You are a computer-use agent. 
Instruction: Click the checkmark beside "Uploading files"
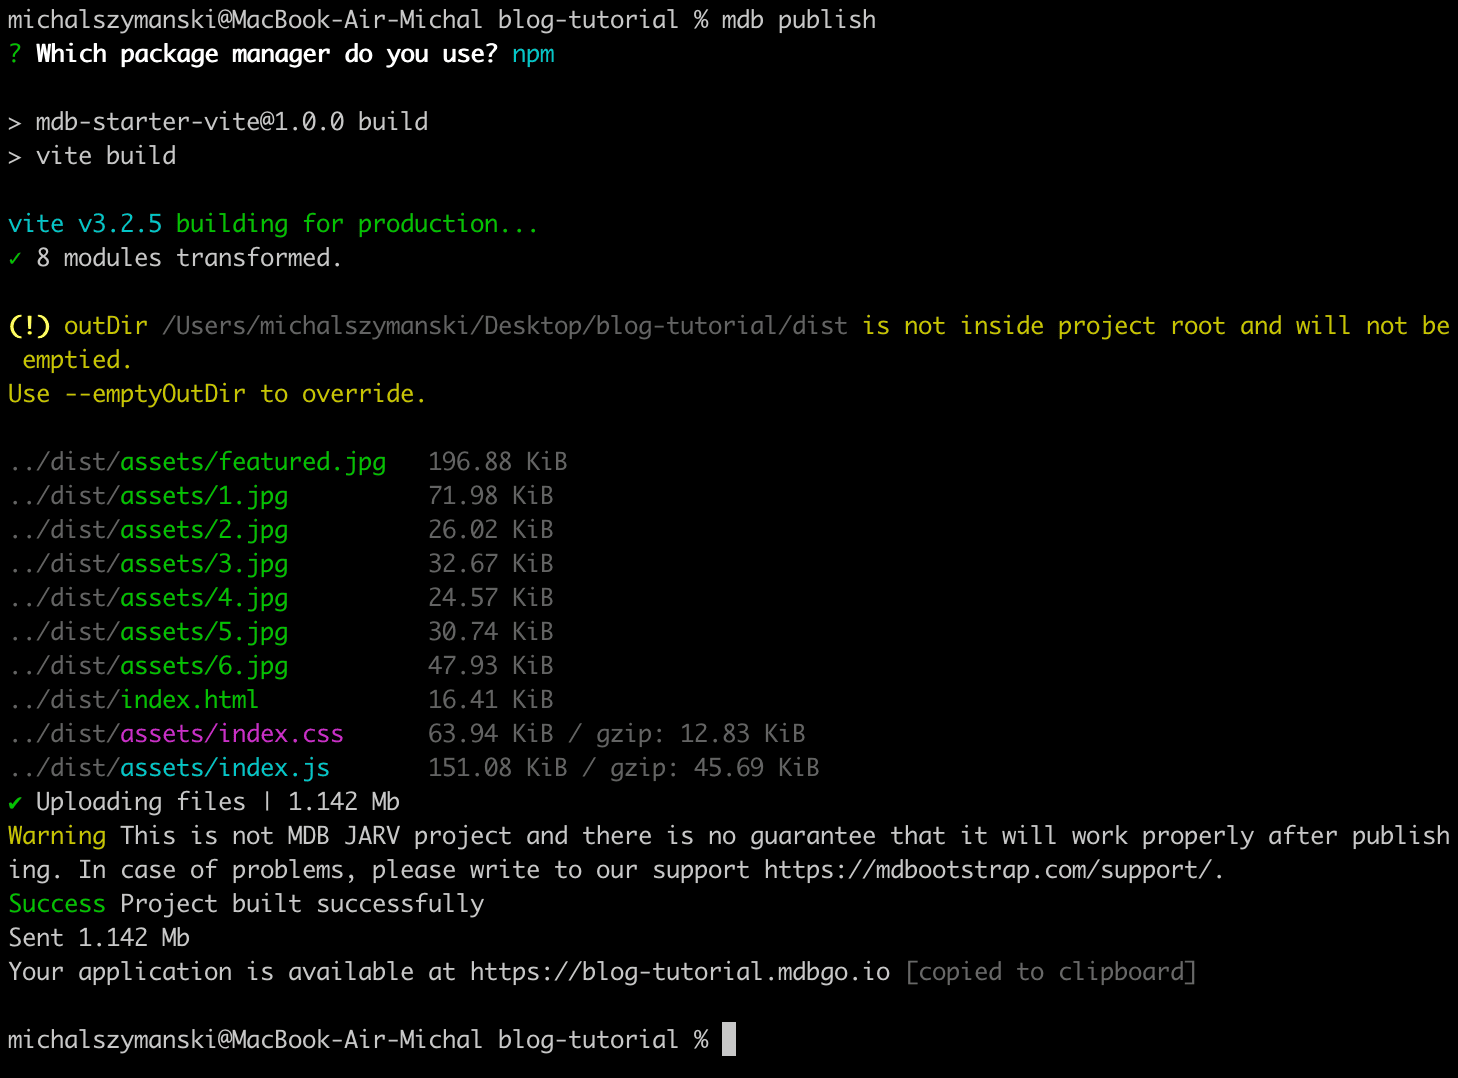click(15, 802)
